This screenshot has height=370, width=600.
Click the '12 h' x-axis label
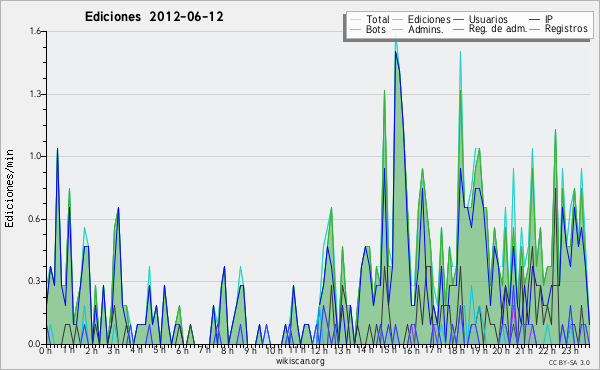[319, 351]
